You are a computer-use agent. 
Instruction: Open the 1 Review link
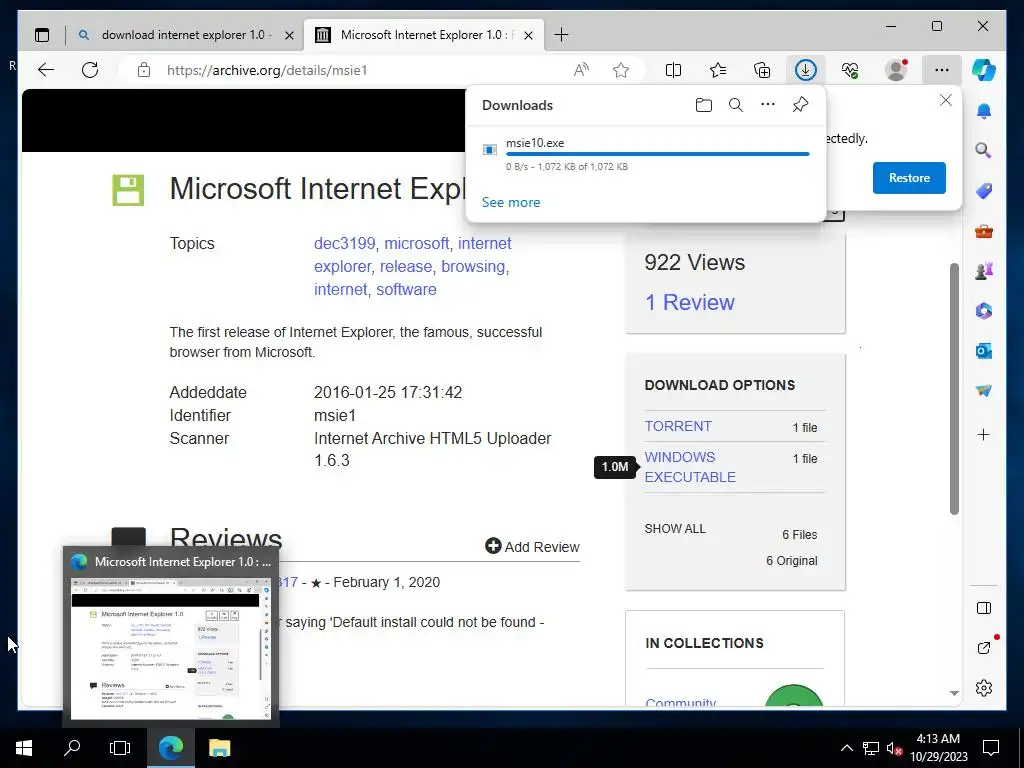click(x=690, y=302)
